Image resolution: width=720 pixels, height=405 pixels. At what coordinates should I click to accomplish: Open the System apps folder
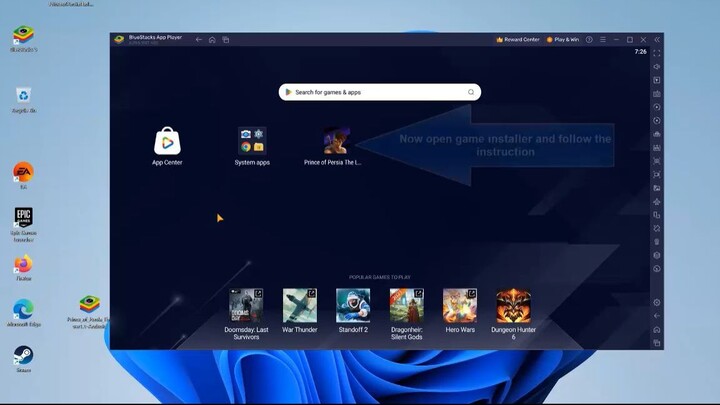[252, 141]
